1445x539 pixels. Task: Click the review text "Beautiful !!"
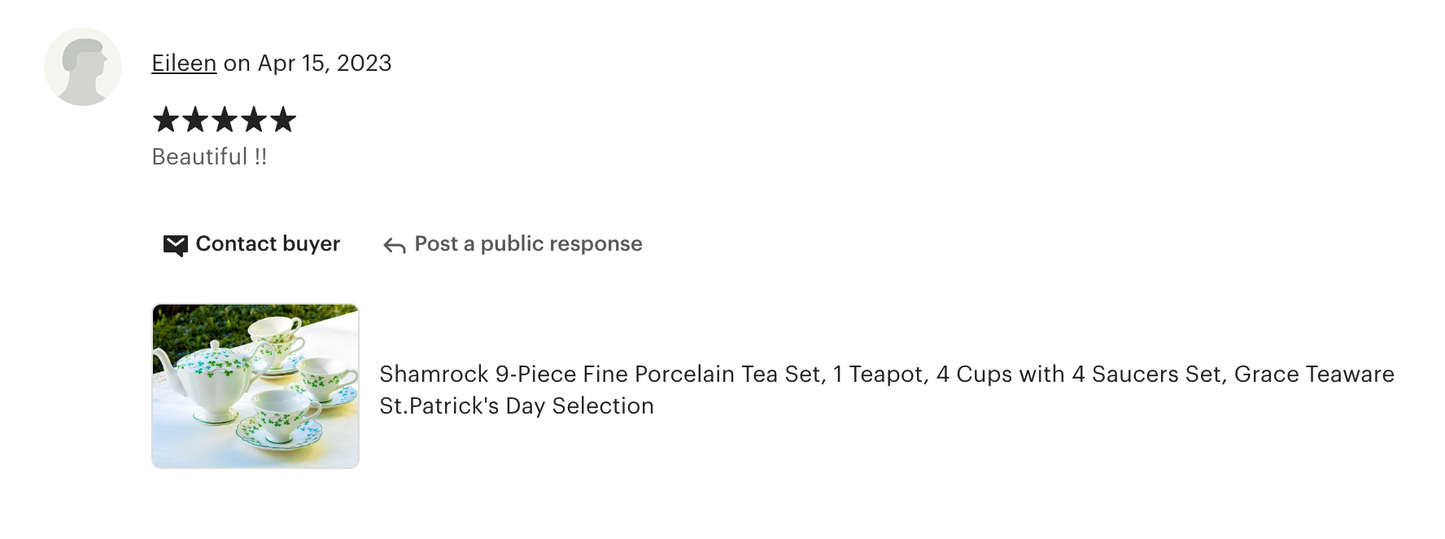tap(209, 157)
